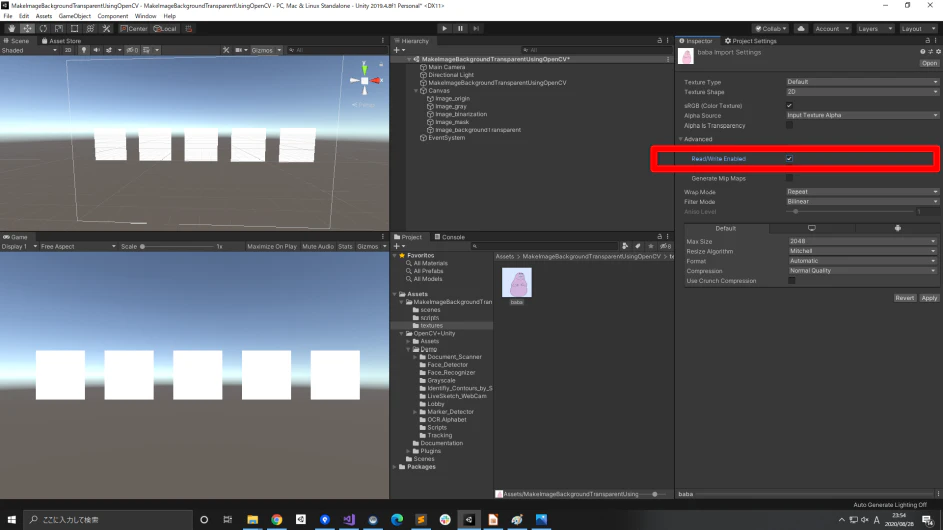Select the Rect transform tool

pos(75,28)
